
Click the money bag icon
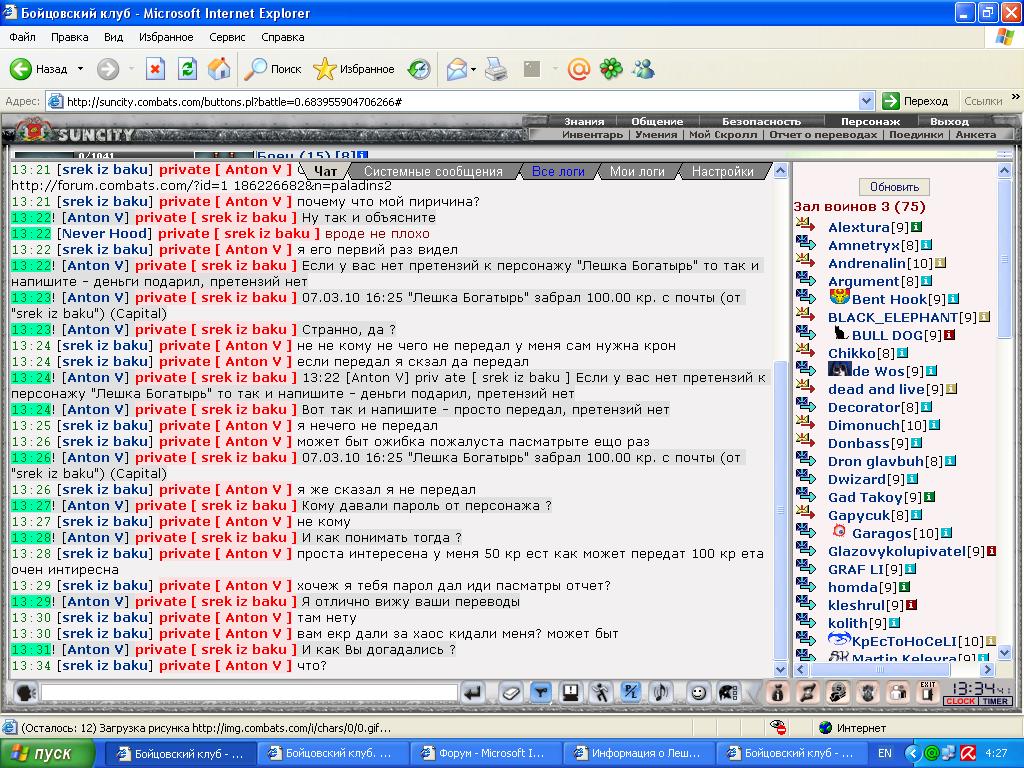(778, 693)
